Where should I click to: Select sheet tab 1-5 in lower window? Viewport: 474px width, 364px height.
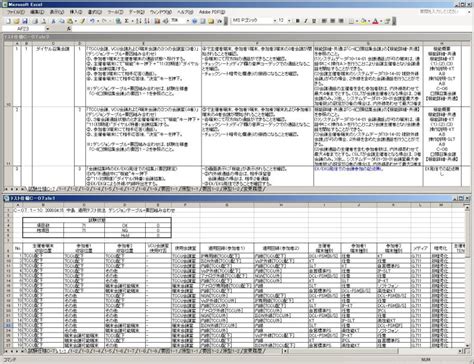pos(108,351)
